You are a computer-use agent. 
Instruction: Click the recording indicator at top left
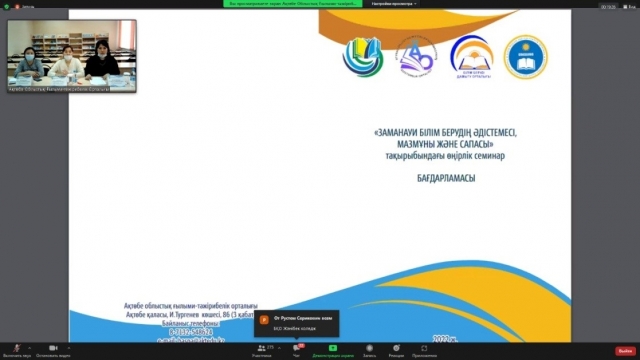coord(25,7)
